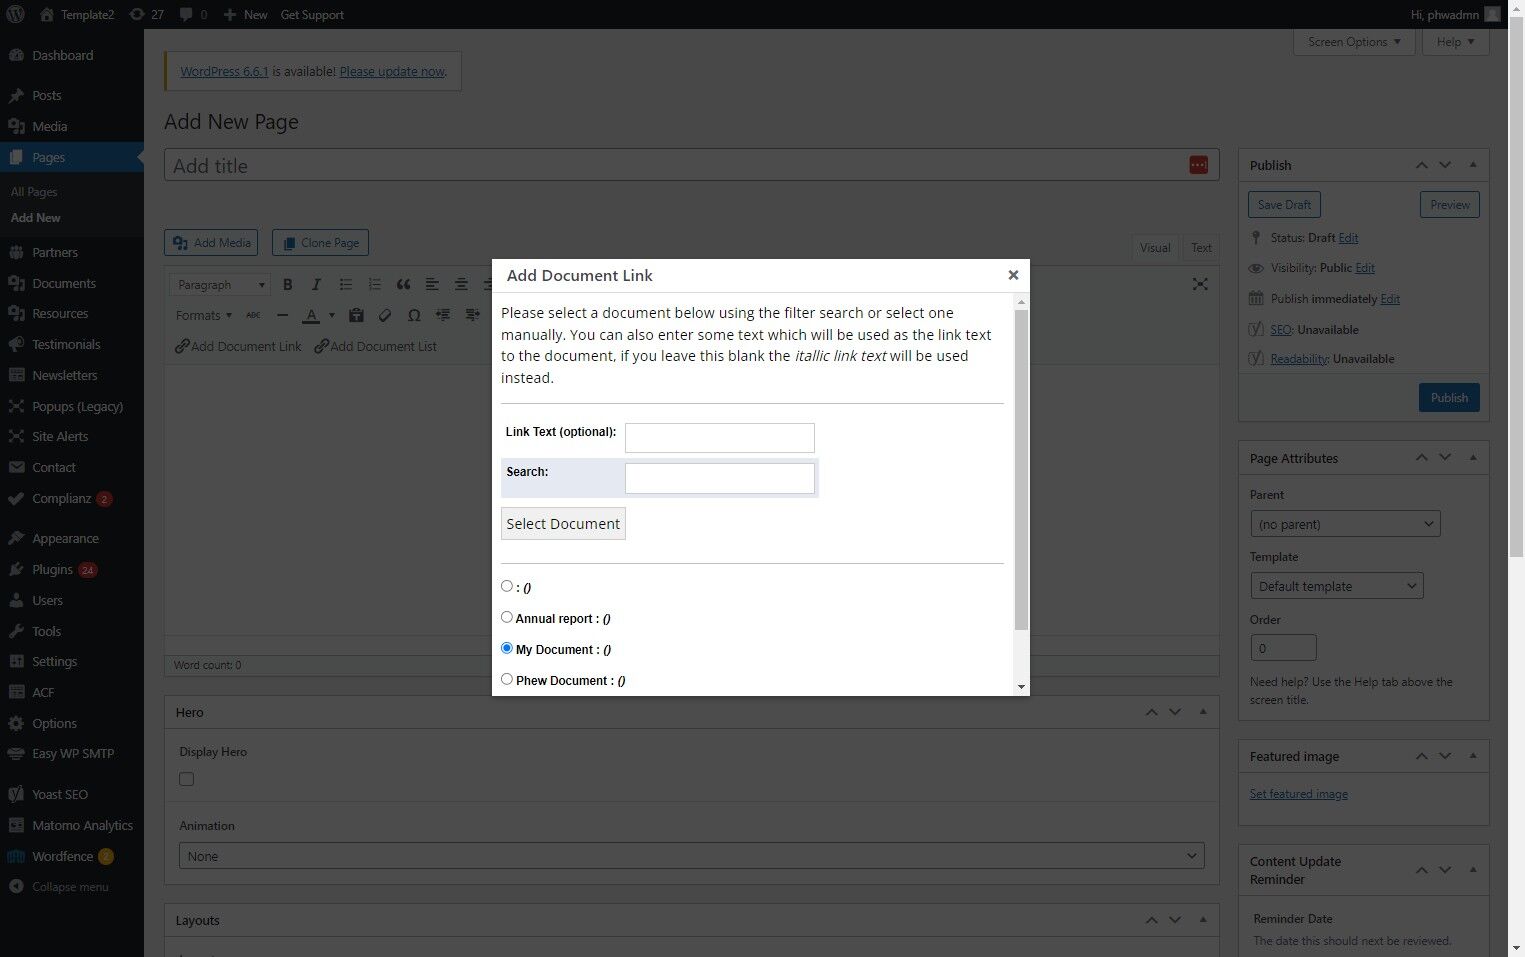Collapse the Page Attributes panel toggle arrow
This screenshot has height=957, width=1525.
1473,458
